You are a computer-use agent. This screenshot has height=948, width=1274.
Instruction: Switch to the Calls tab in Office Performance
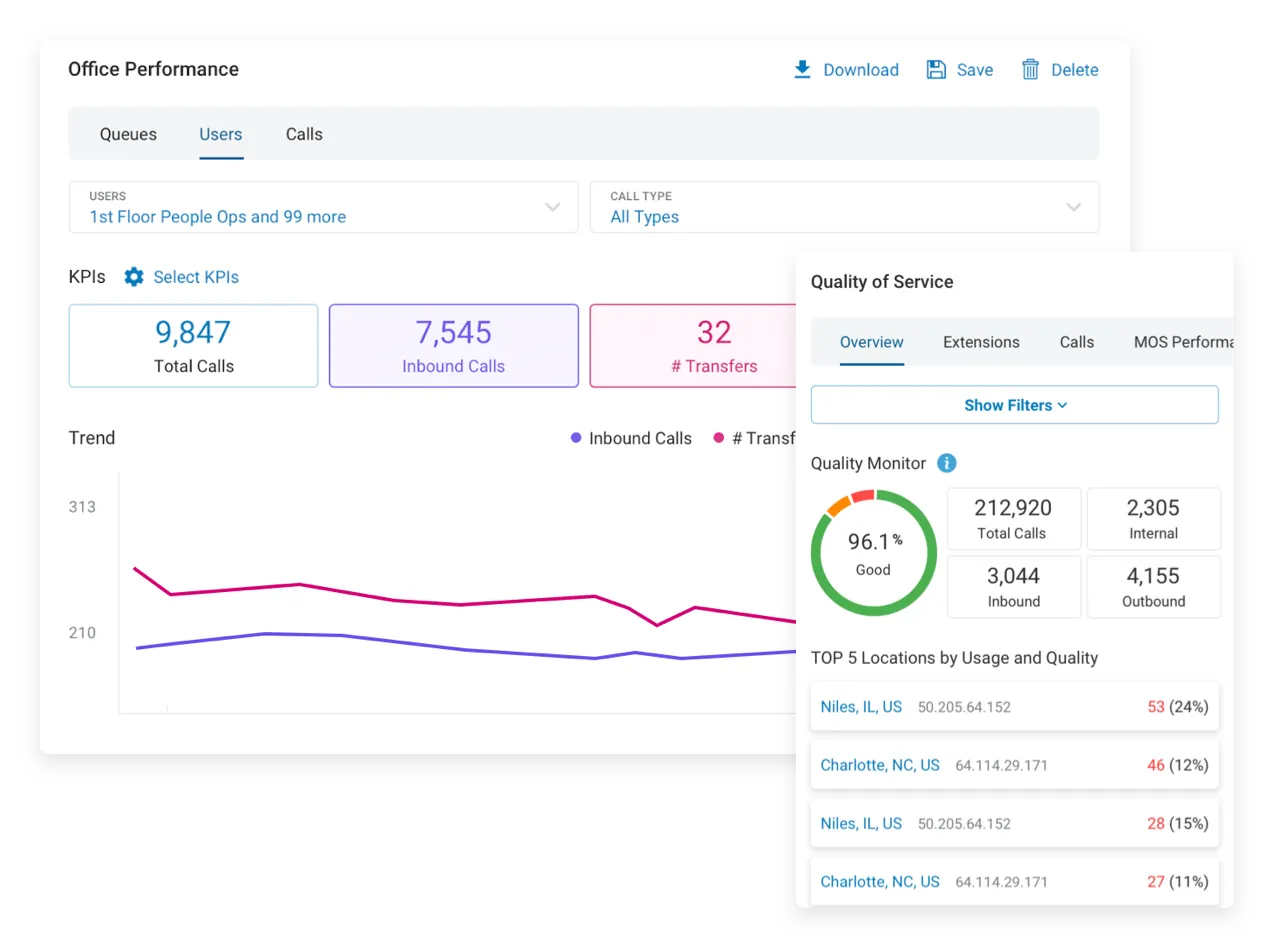(x=304, y=134)
